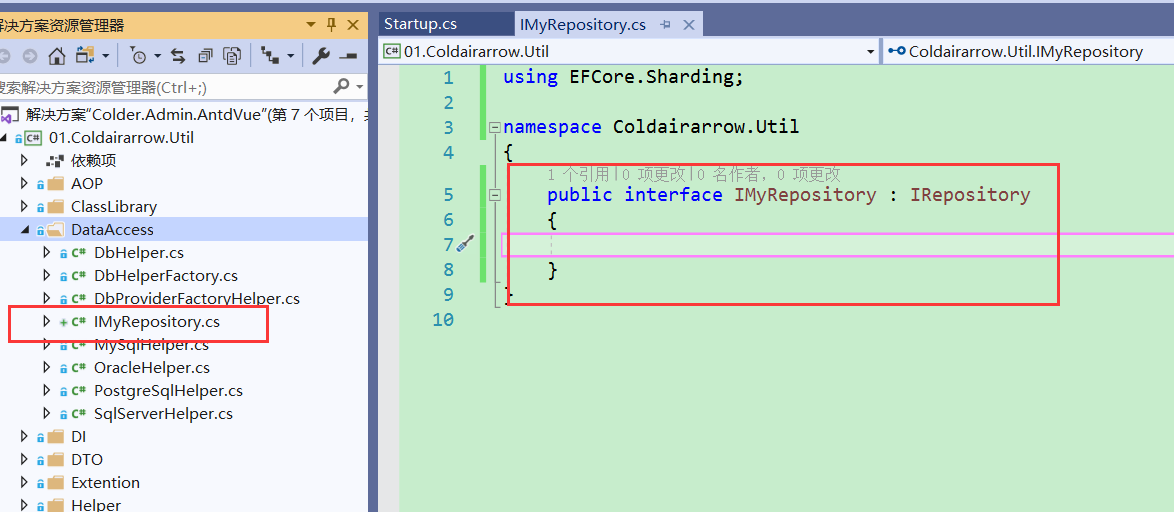Viewport: 1174px width, 512px height.
Task: Open quick actions screwdriver on line 7
Action: [466, 244]
